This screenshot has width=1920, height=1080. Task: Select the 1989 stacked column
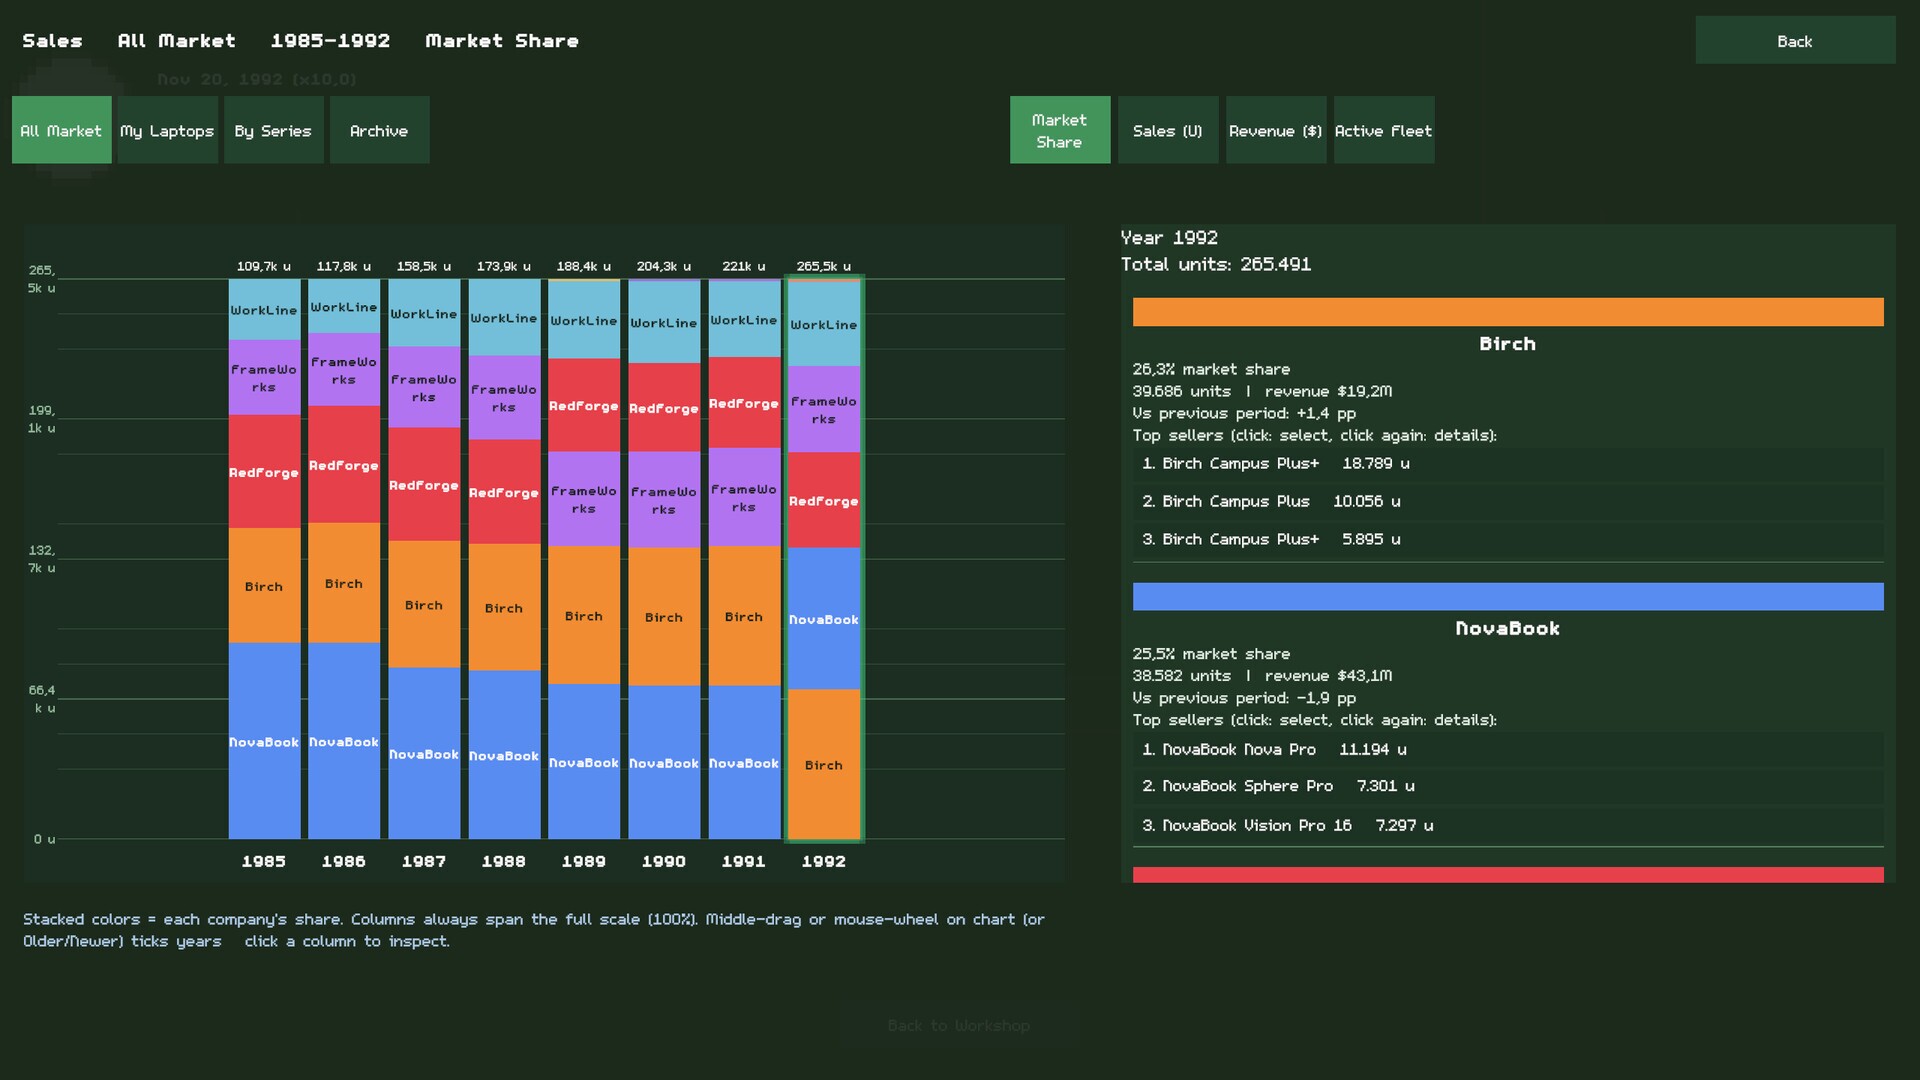point(584,559)
